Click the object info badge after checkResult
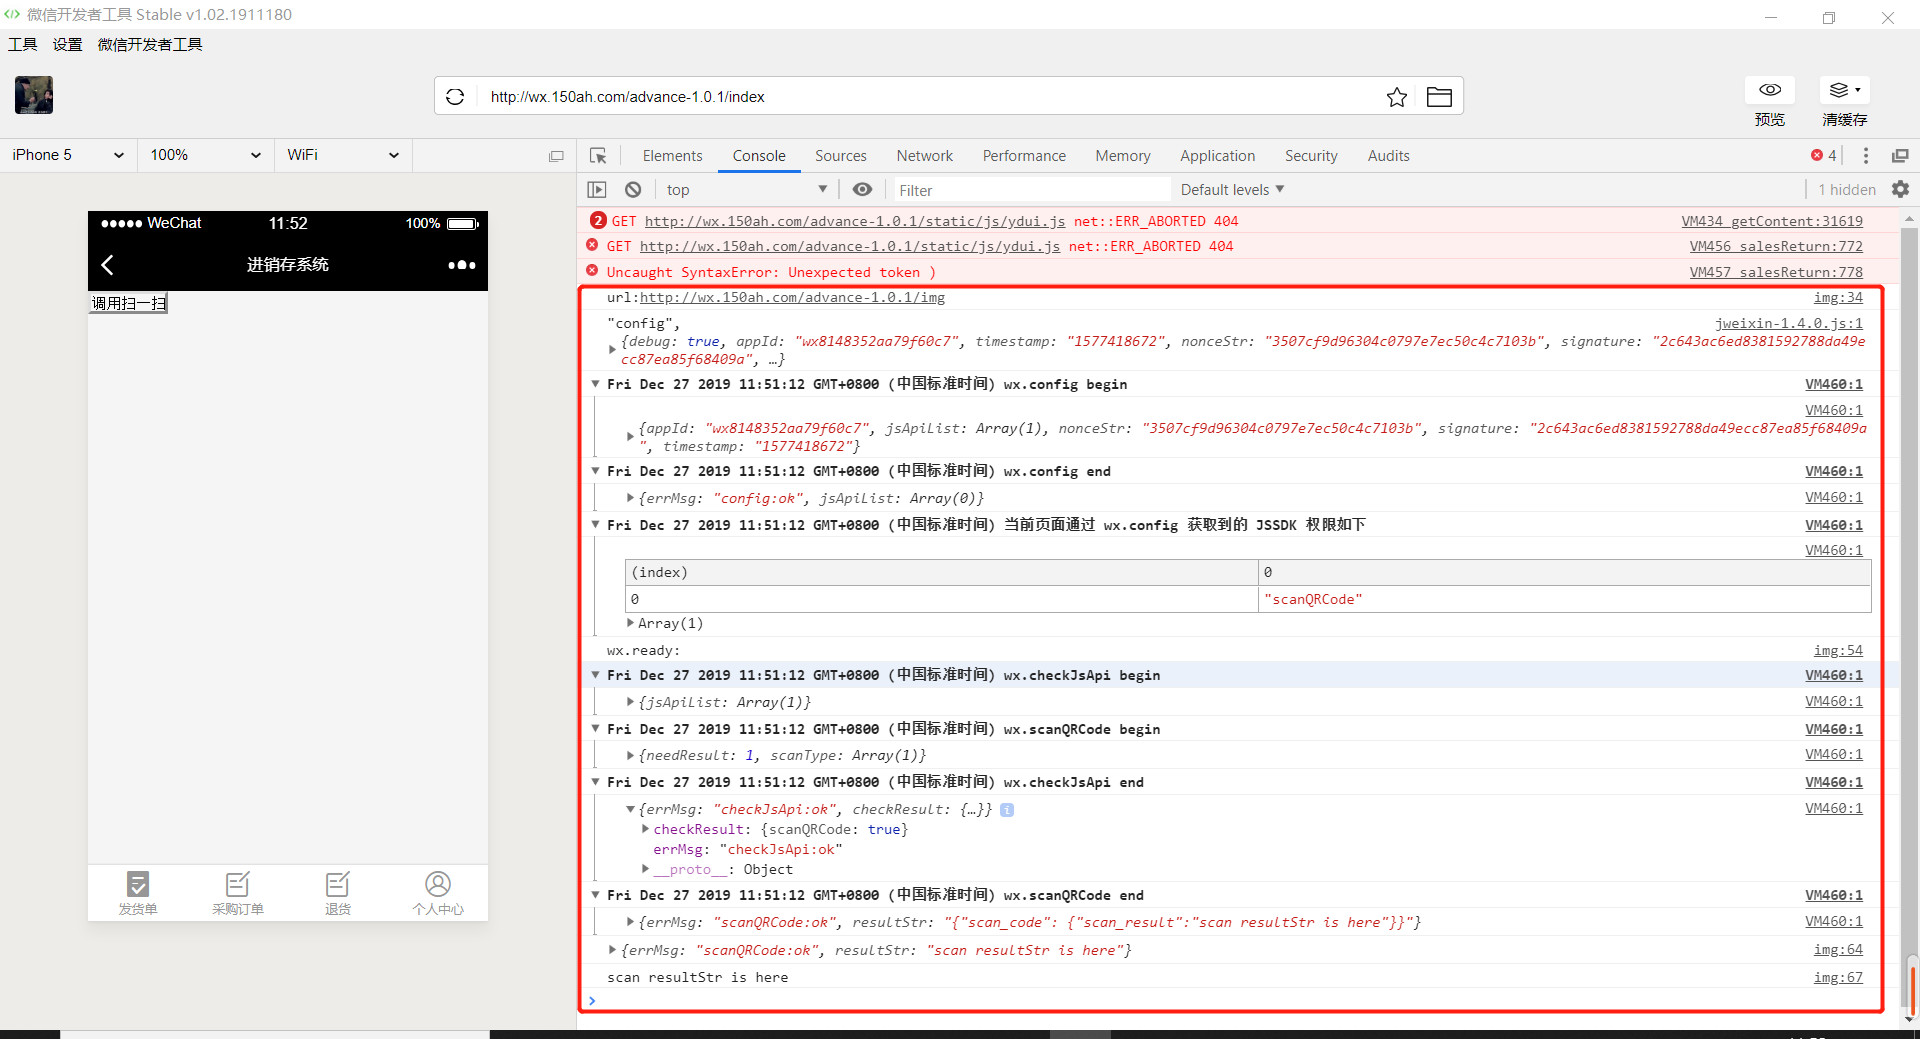 [x=1007, y=810]
